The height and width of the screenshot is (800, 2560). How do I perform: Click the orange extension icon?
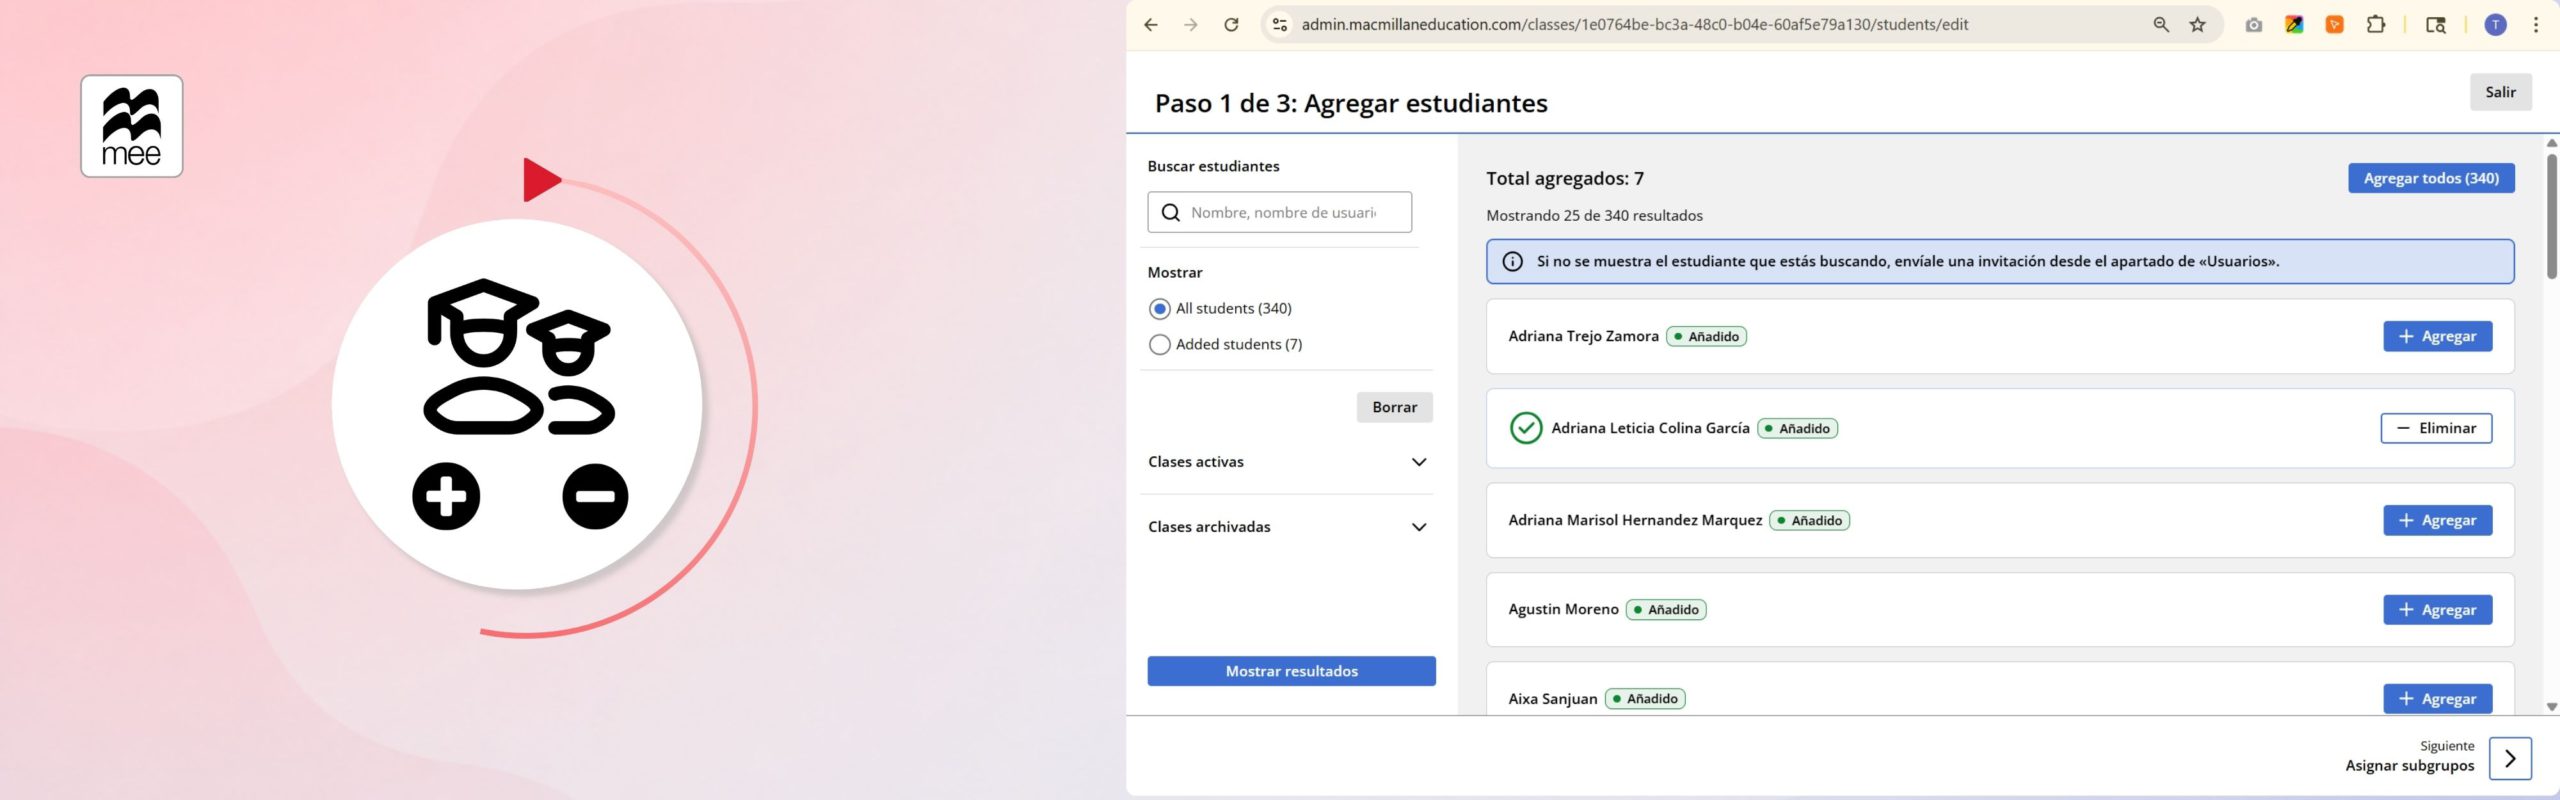pos(2334,25)
